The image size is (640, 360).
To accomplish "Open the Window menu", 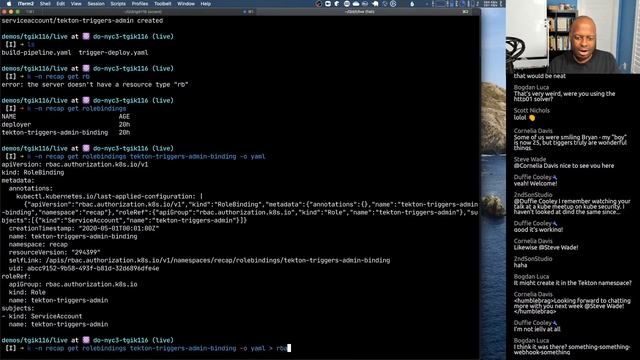I will [186, 4].
